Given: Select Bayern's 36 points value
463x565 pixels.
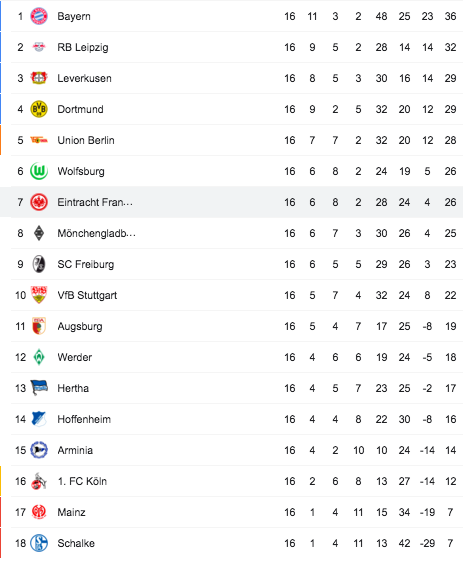Looking at the screenshot, I should point(450,16).
